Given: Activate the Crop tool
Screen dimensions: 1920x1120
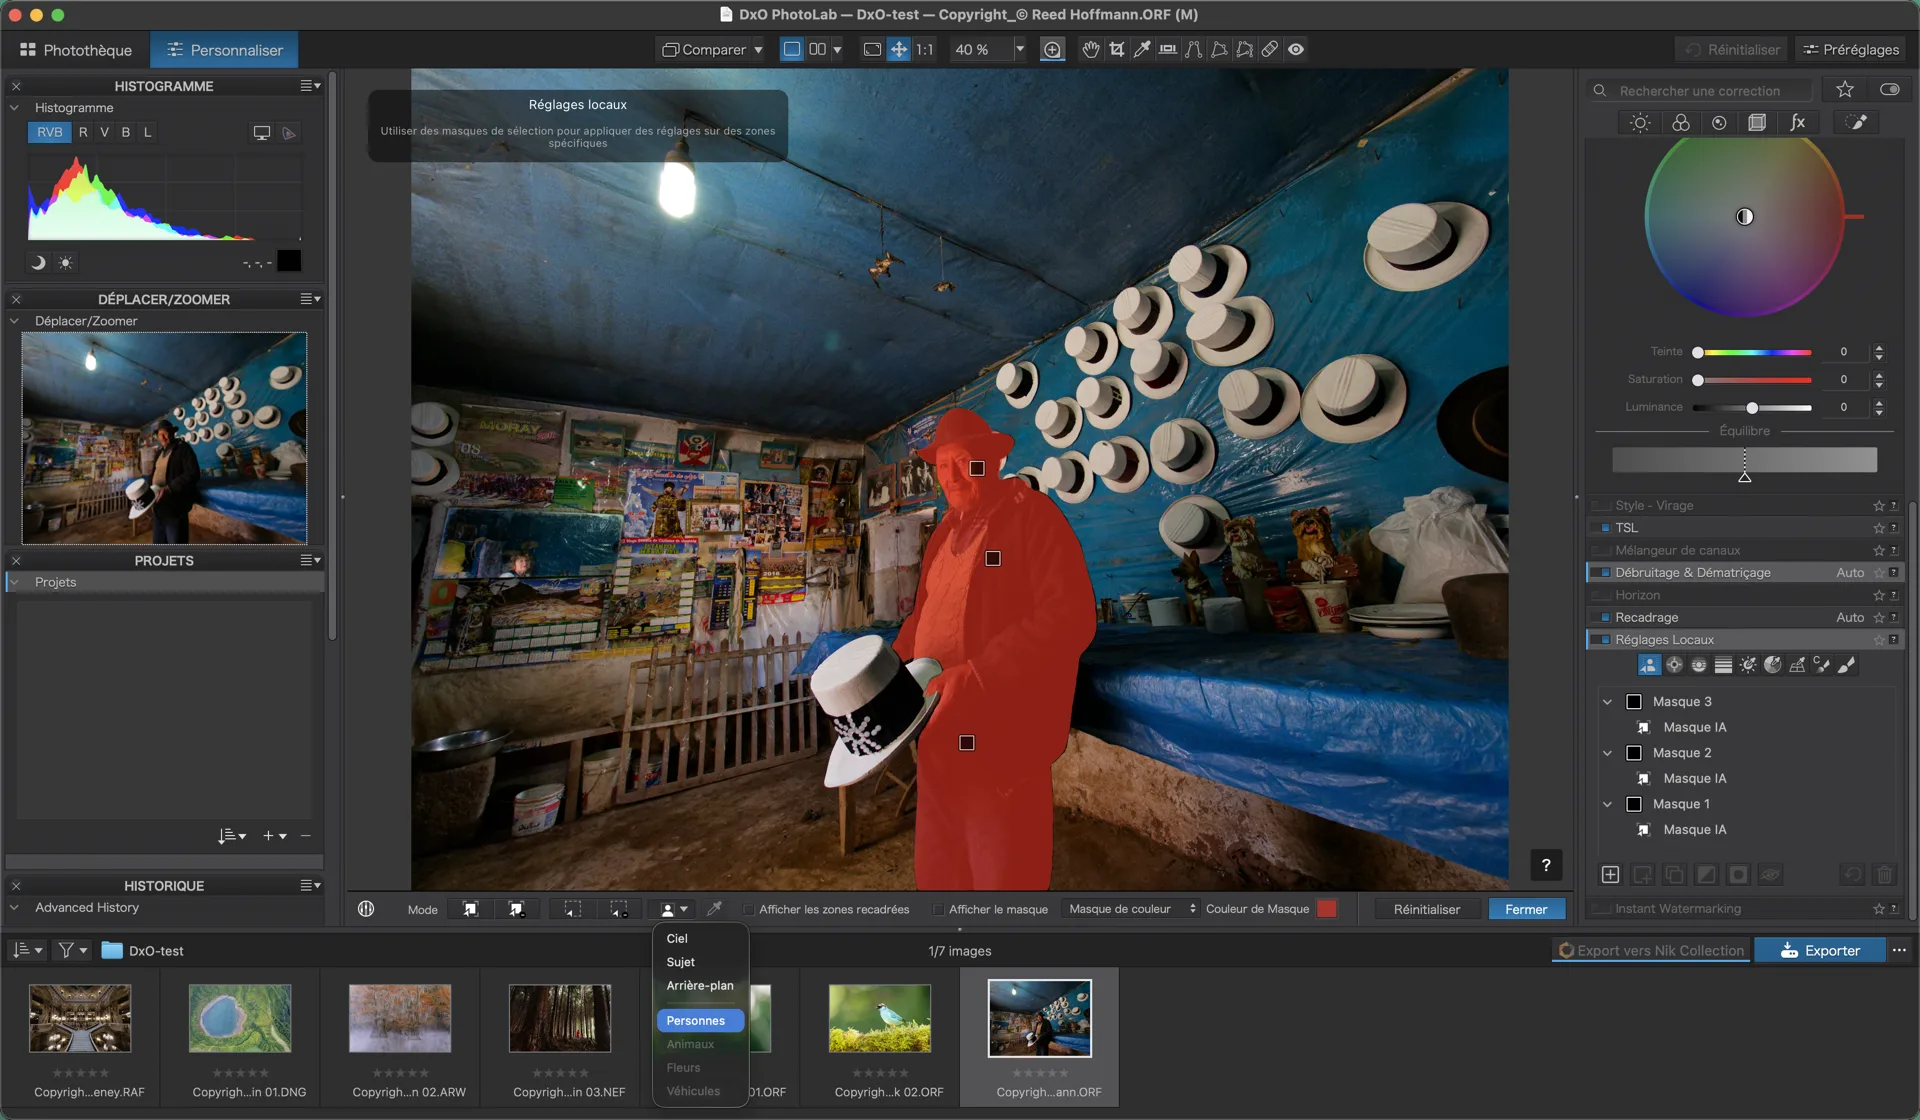Looking at the screenshot, I should point(1117,49).
